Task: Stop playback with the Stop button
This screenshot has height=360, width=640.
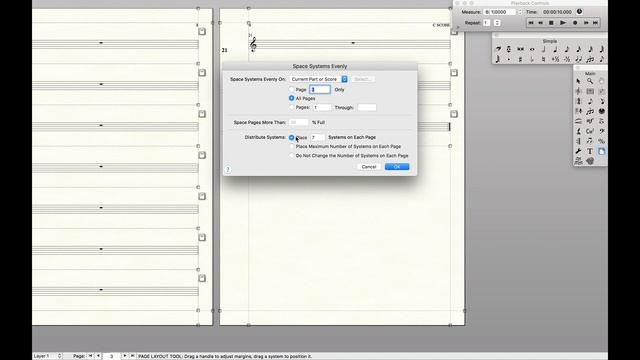Action: [x=551, y=23]
